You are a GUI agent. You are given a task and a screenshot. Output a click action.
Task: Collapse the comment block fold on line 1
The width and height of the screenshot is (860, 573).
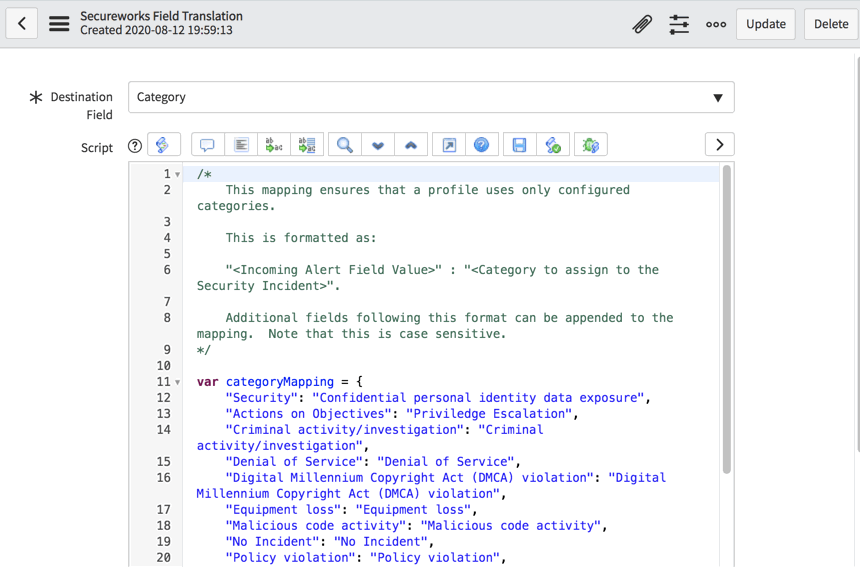coord(177,175)
